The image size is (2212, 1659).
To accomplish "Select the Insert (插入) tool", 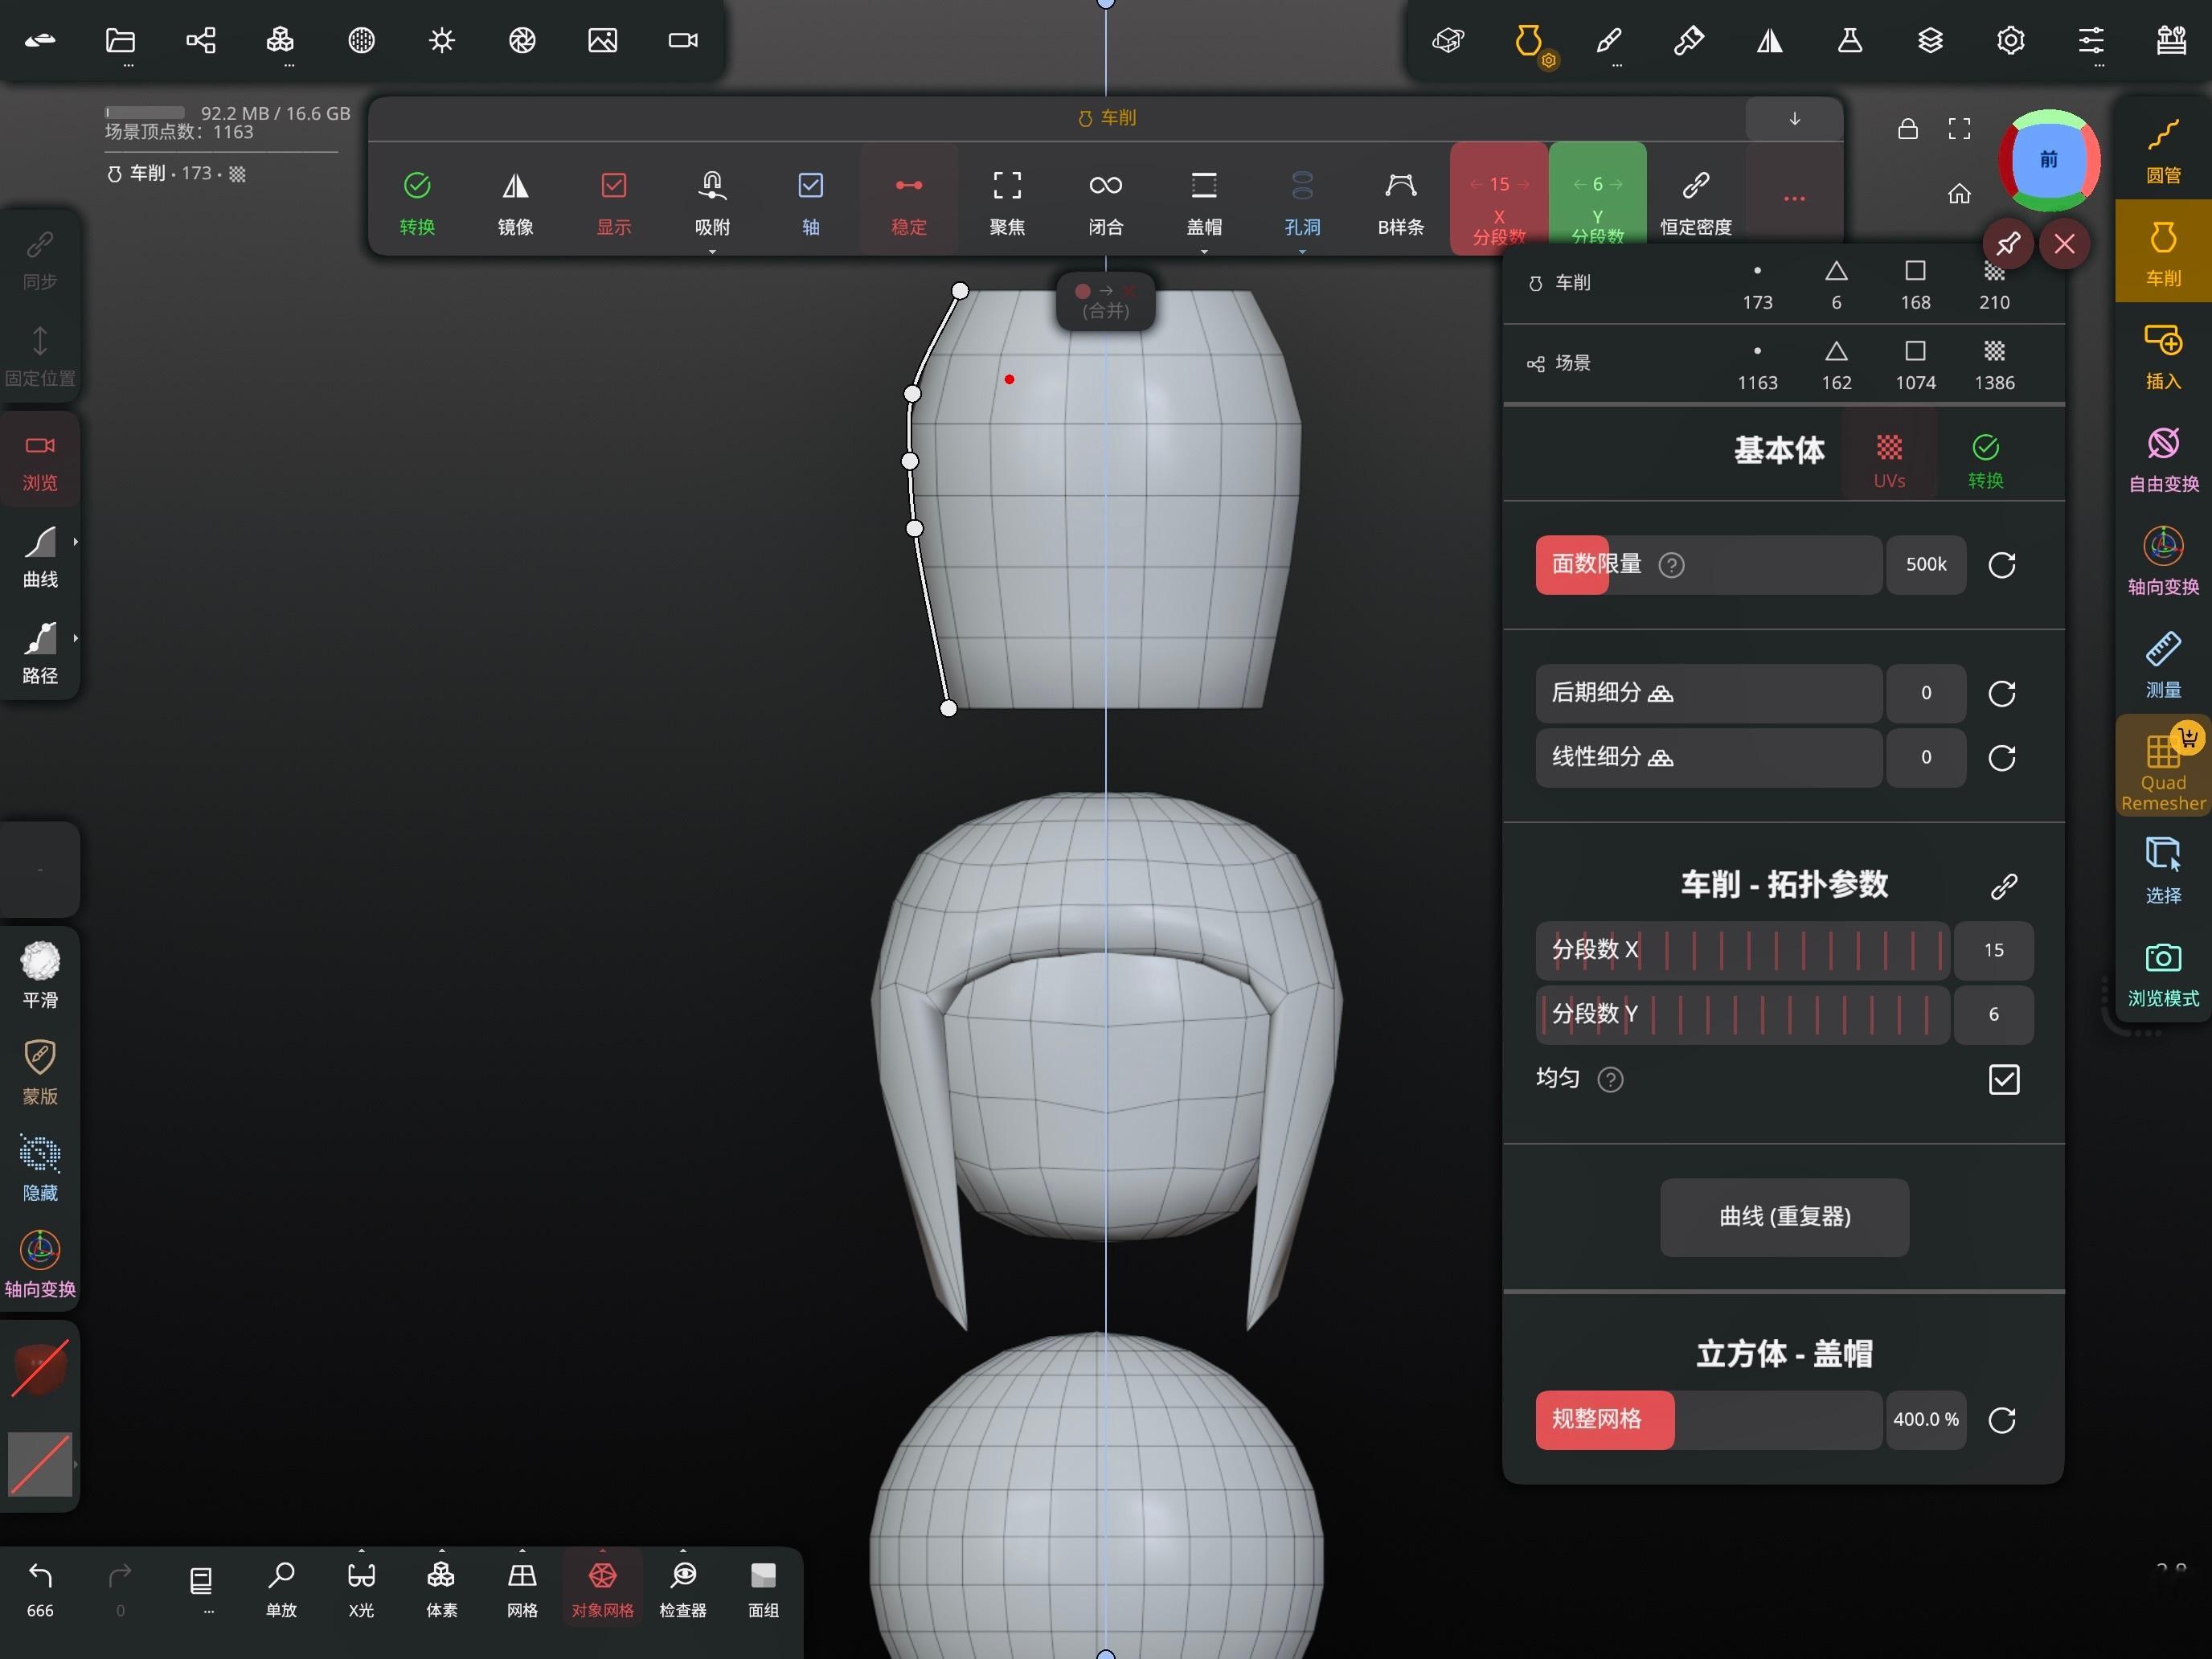I will coord(2163,356).
